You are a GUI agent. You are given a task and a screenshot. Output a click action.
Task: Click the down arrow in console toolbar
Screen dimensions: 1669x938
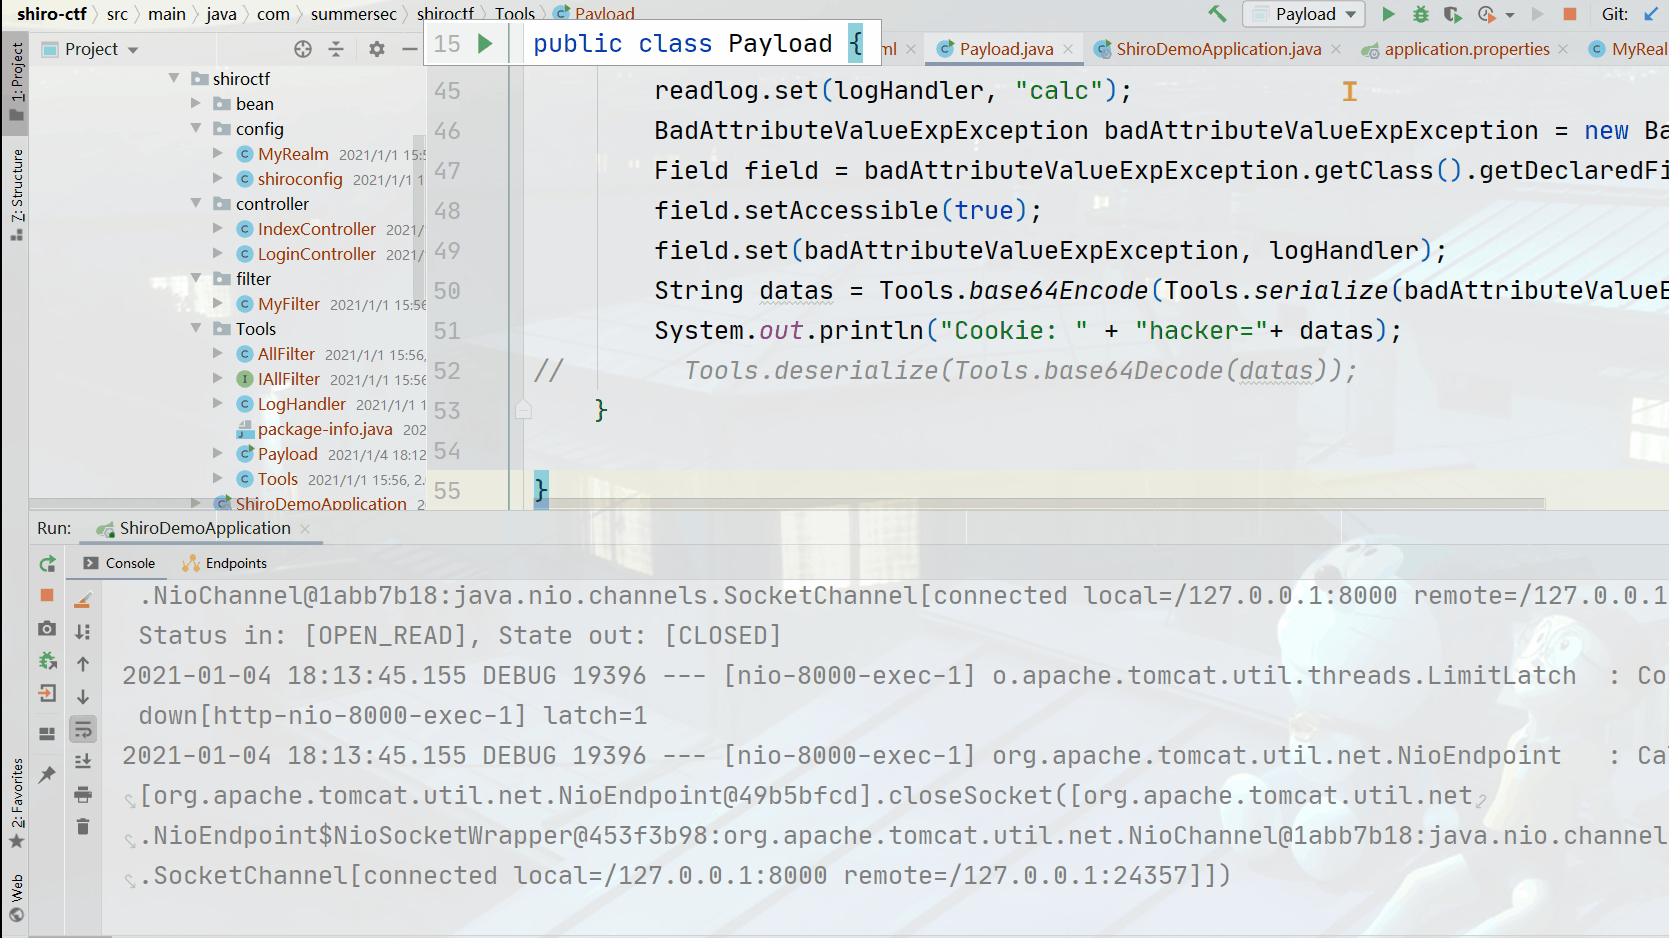(83, 697)
